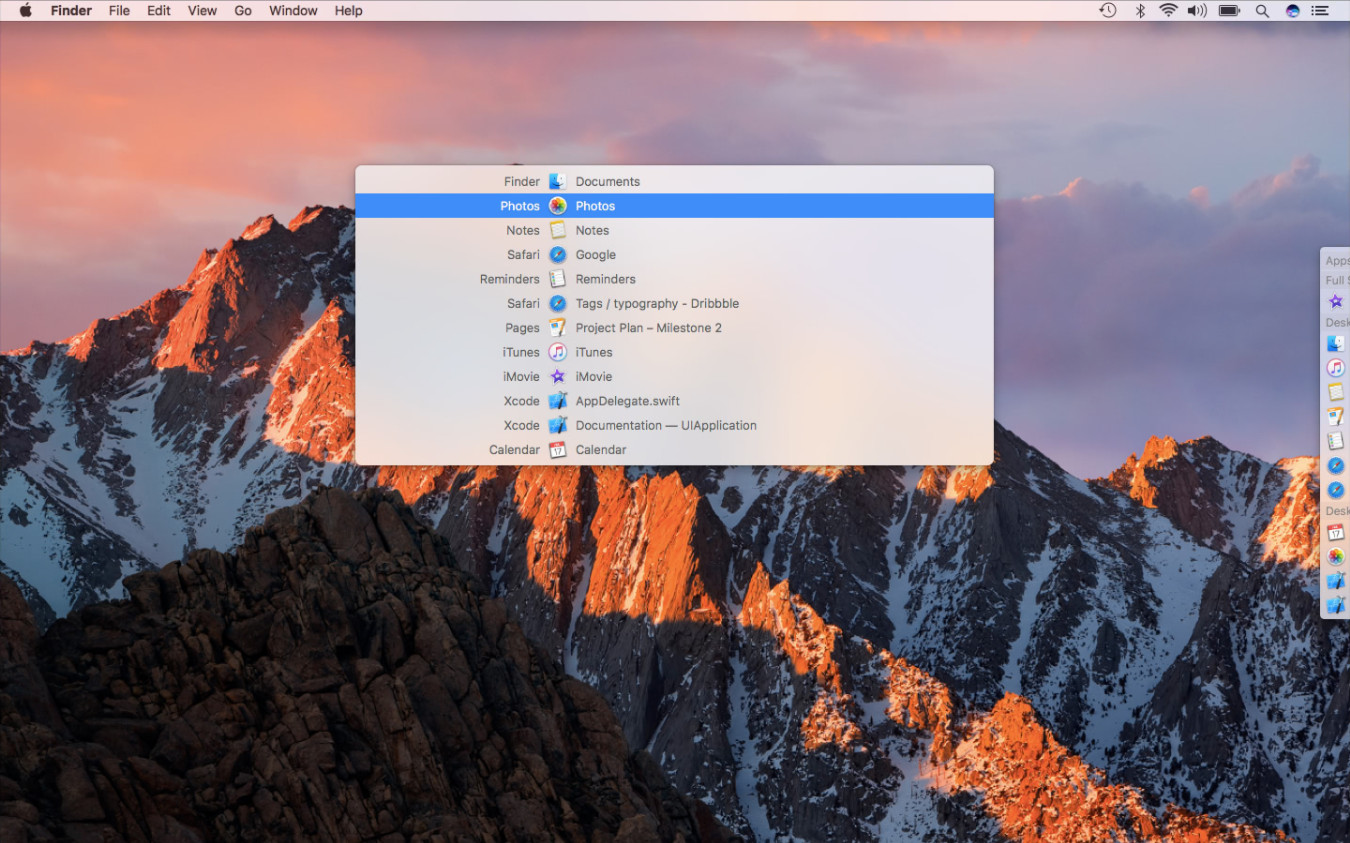The height and width of the screenshot is (843, 1350).
Task: Pick the Notes icon in the switcher list
Action: pos(558,230)
